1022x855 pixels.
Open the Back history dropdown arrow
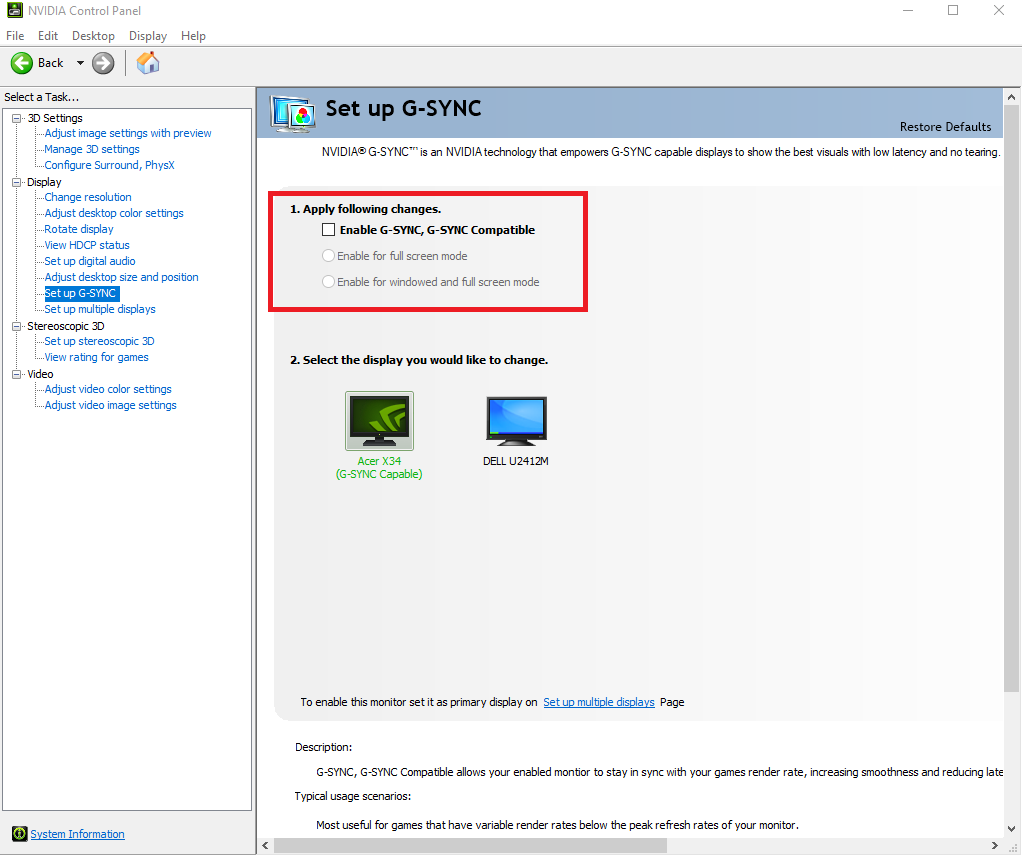pyautogui.click(x=80, y=63)
